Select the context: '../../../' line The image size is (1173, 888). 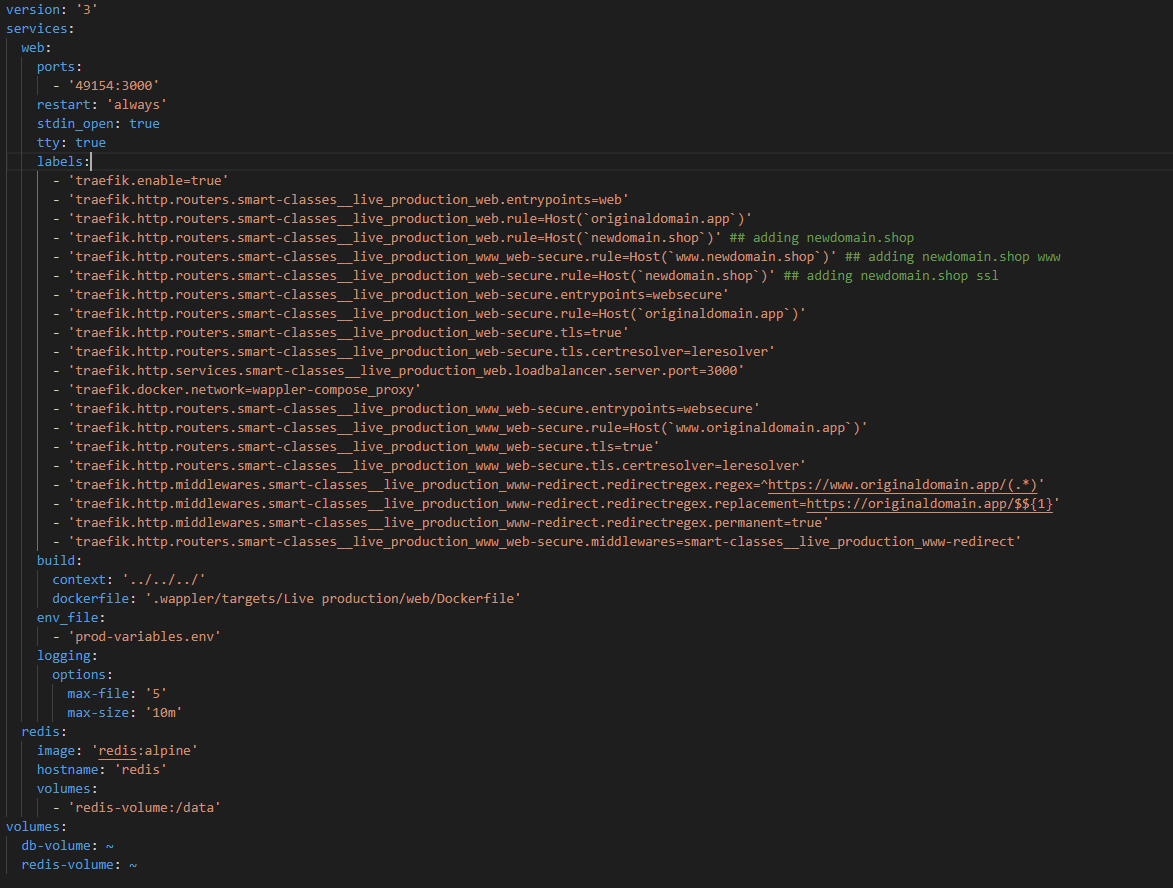129,580
